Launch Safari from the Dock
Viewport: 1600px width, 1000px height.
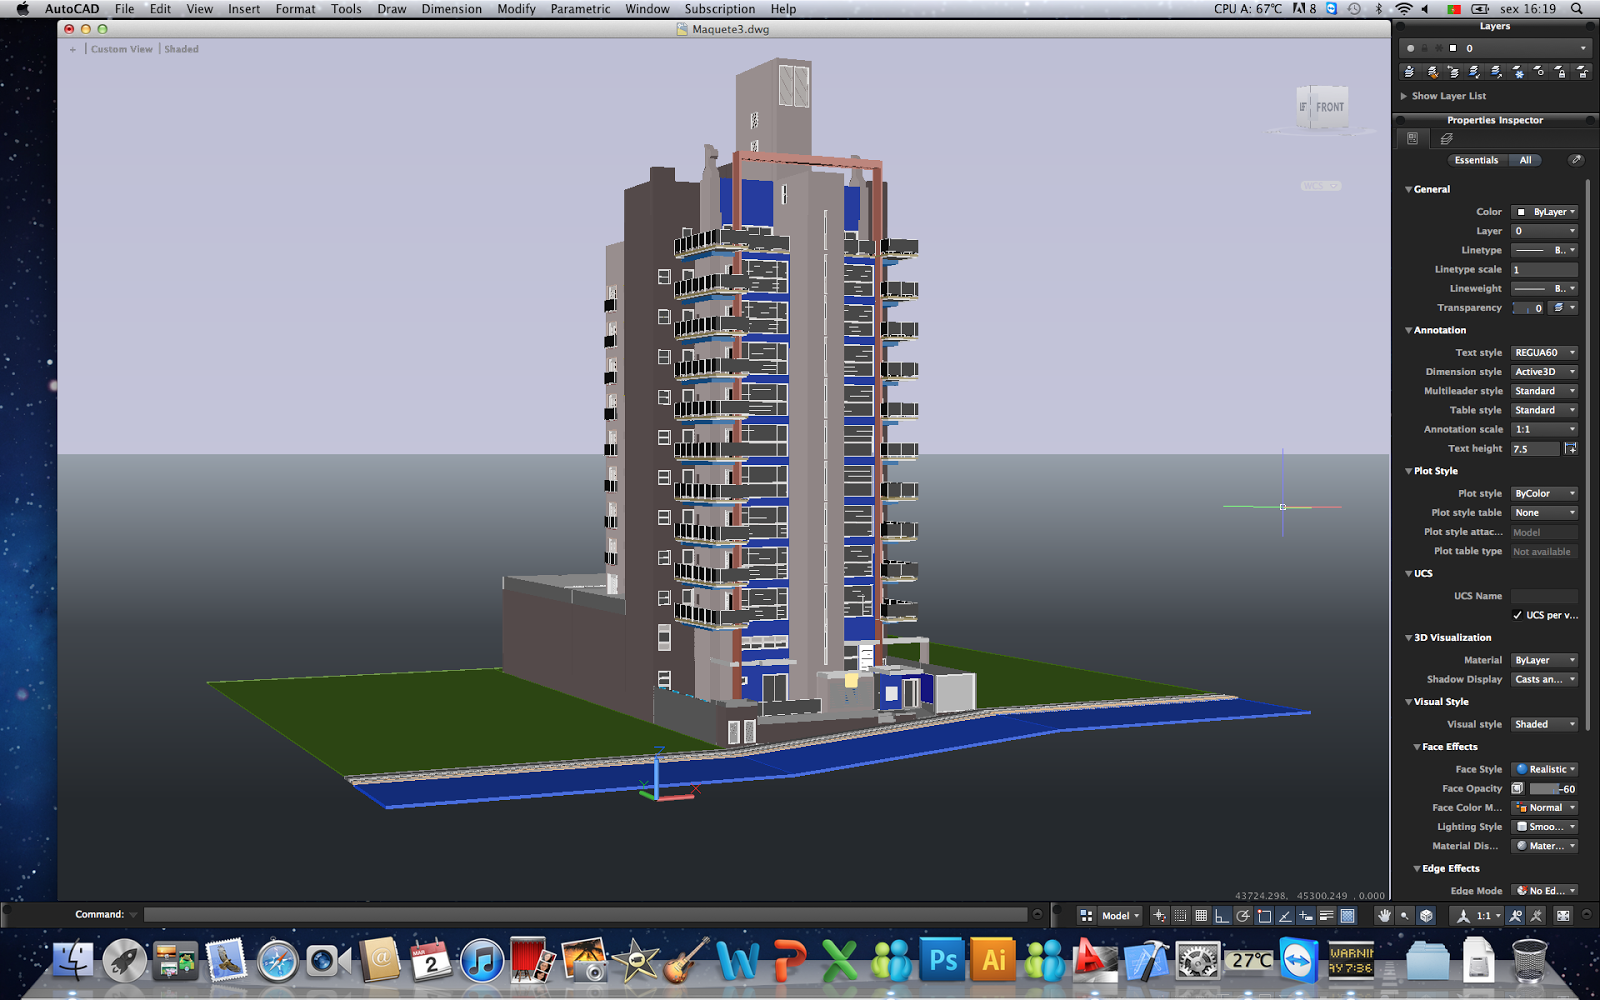click(x=277, y=962)
